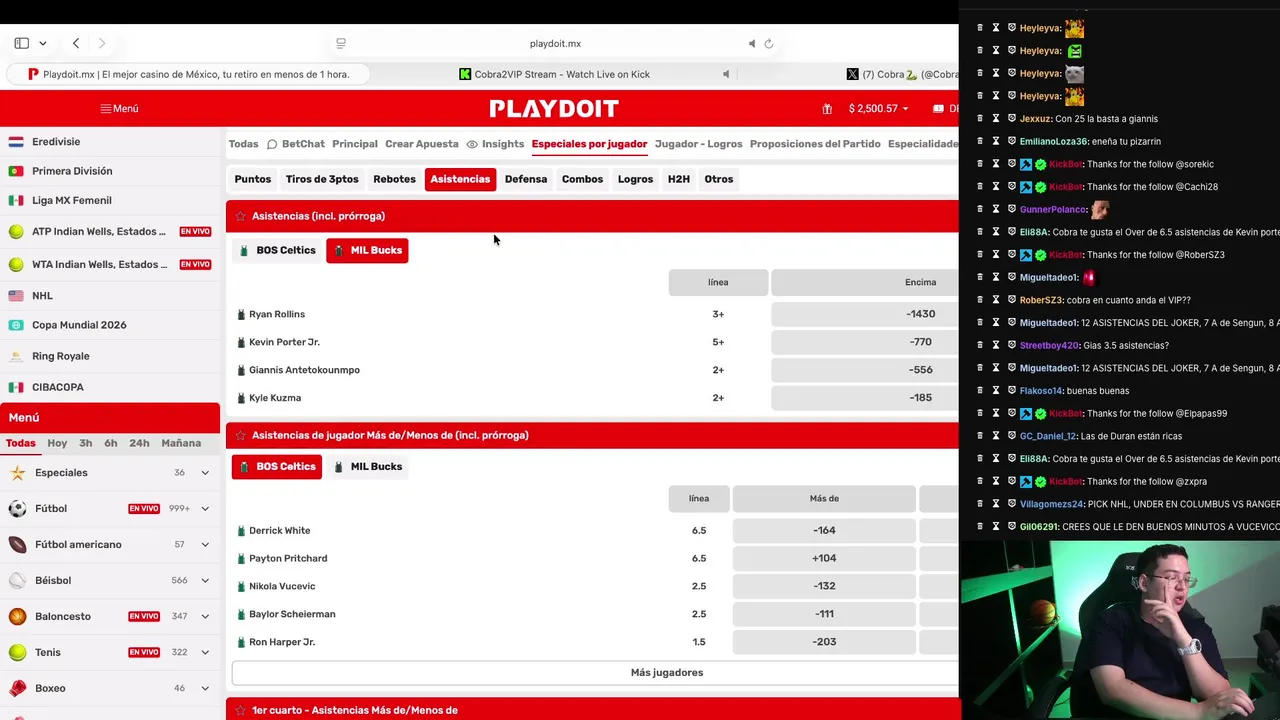Open the $2,500.57 balance dropdown
The height and width of the screenshot is (720, 1280).
pos(878,108)
